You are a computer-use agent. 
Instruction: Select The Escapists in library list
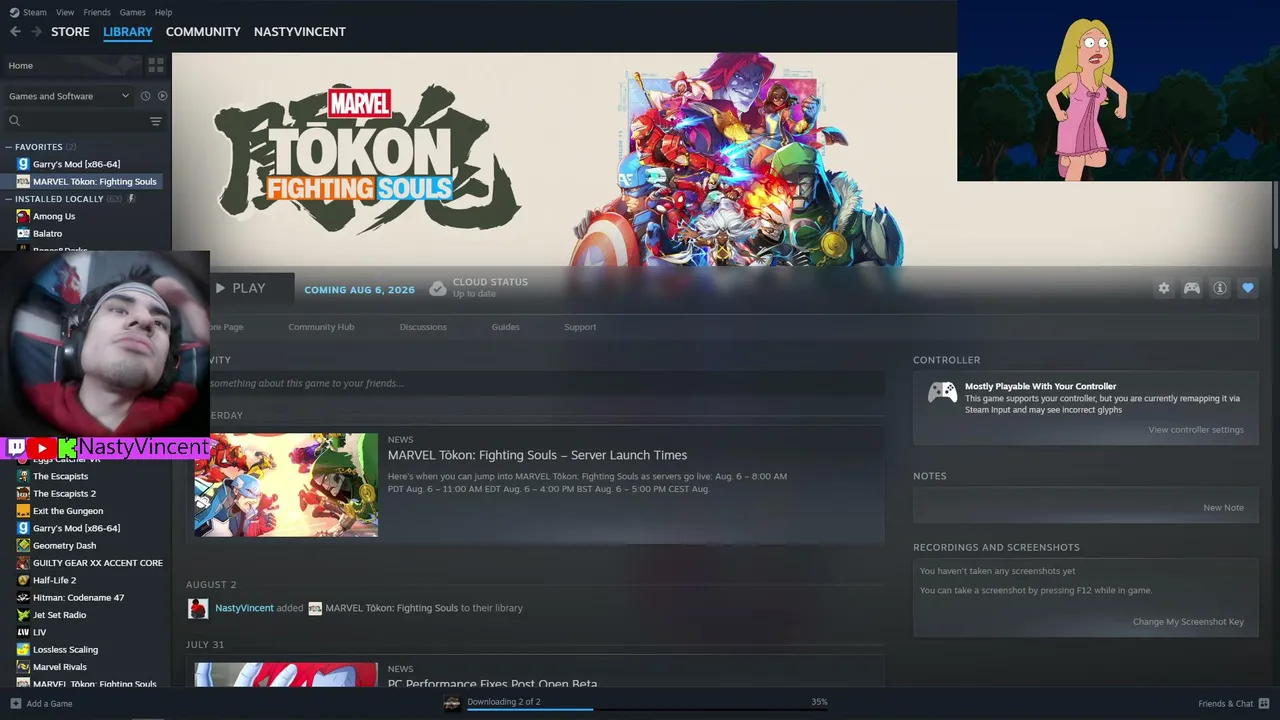pyautogui.click(x=60, y=476)
